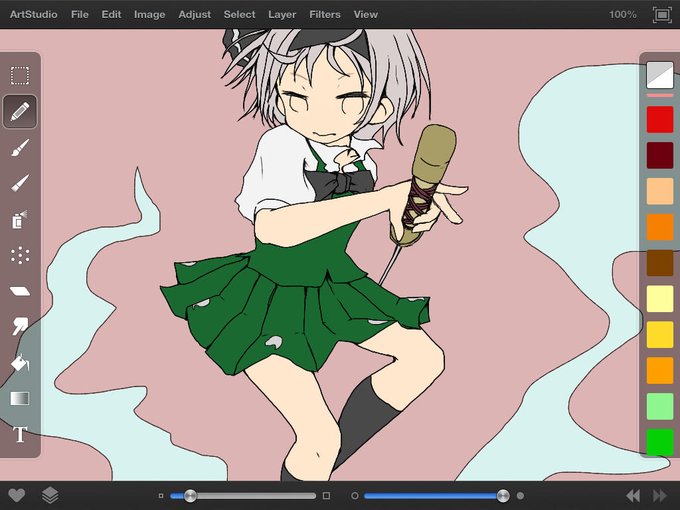Screen dimensions: 680x510
Task: Pick the dark maroon swatch
Action: 660,155
